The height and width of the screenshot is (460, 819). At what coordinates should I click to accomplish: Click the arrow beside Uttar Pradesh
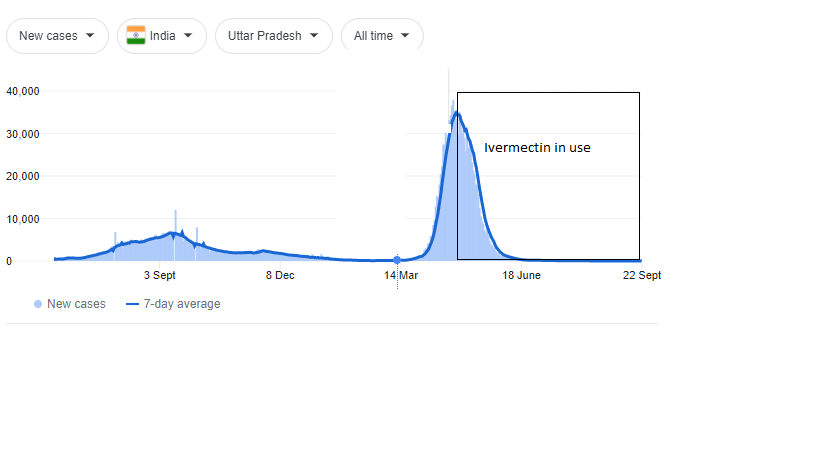click(314, 36)
